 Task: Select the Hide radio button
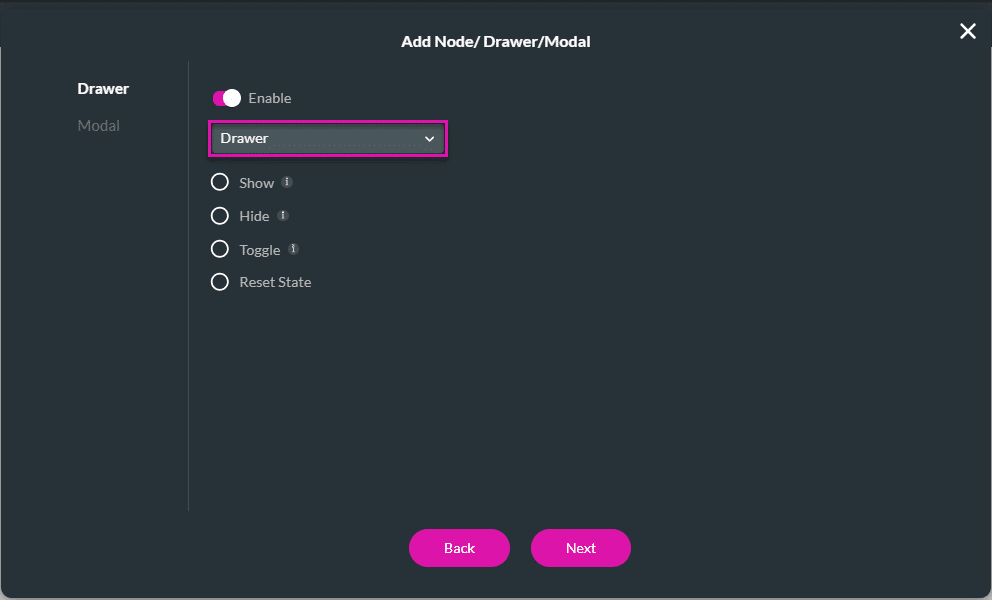pos(220,215)
